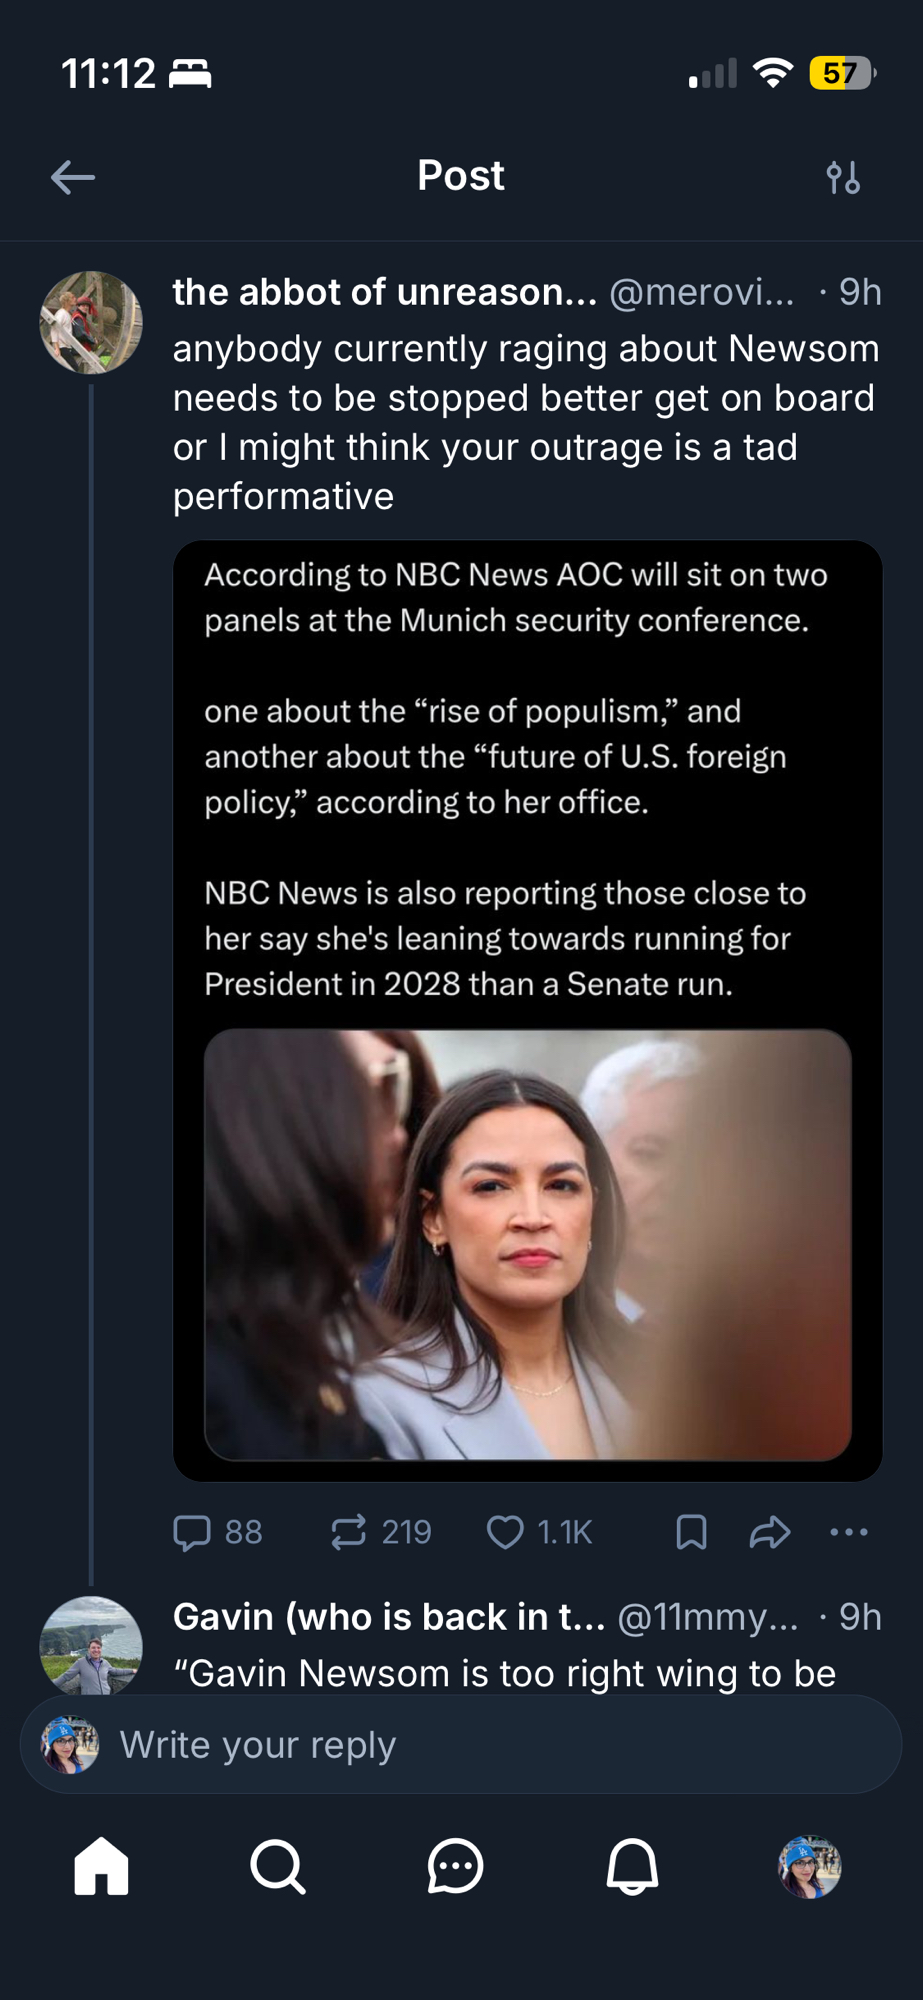Share the post via arrow icon
The height and width of the screenshot is (2000, 923).
[x=770, y=1532]
